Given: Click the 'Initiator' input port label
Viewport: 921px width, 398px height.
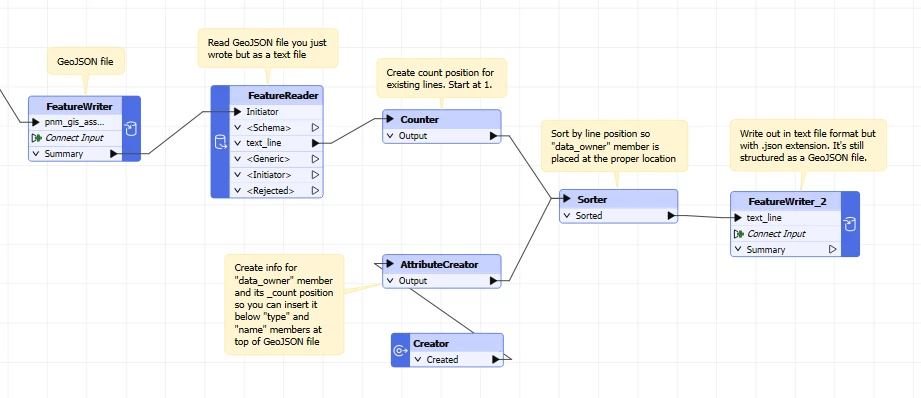Looking at the screenshot, I should [x=262, y=111].
